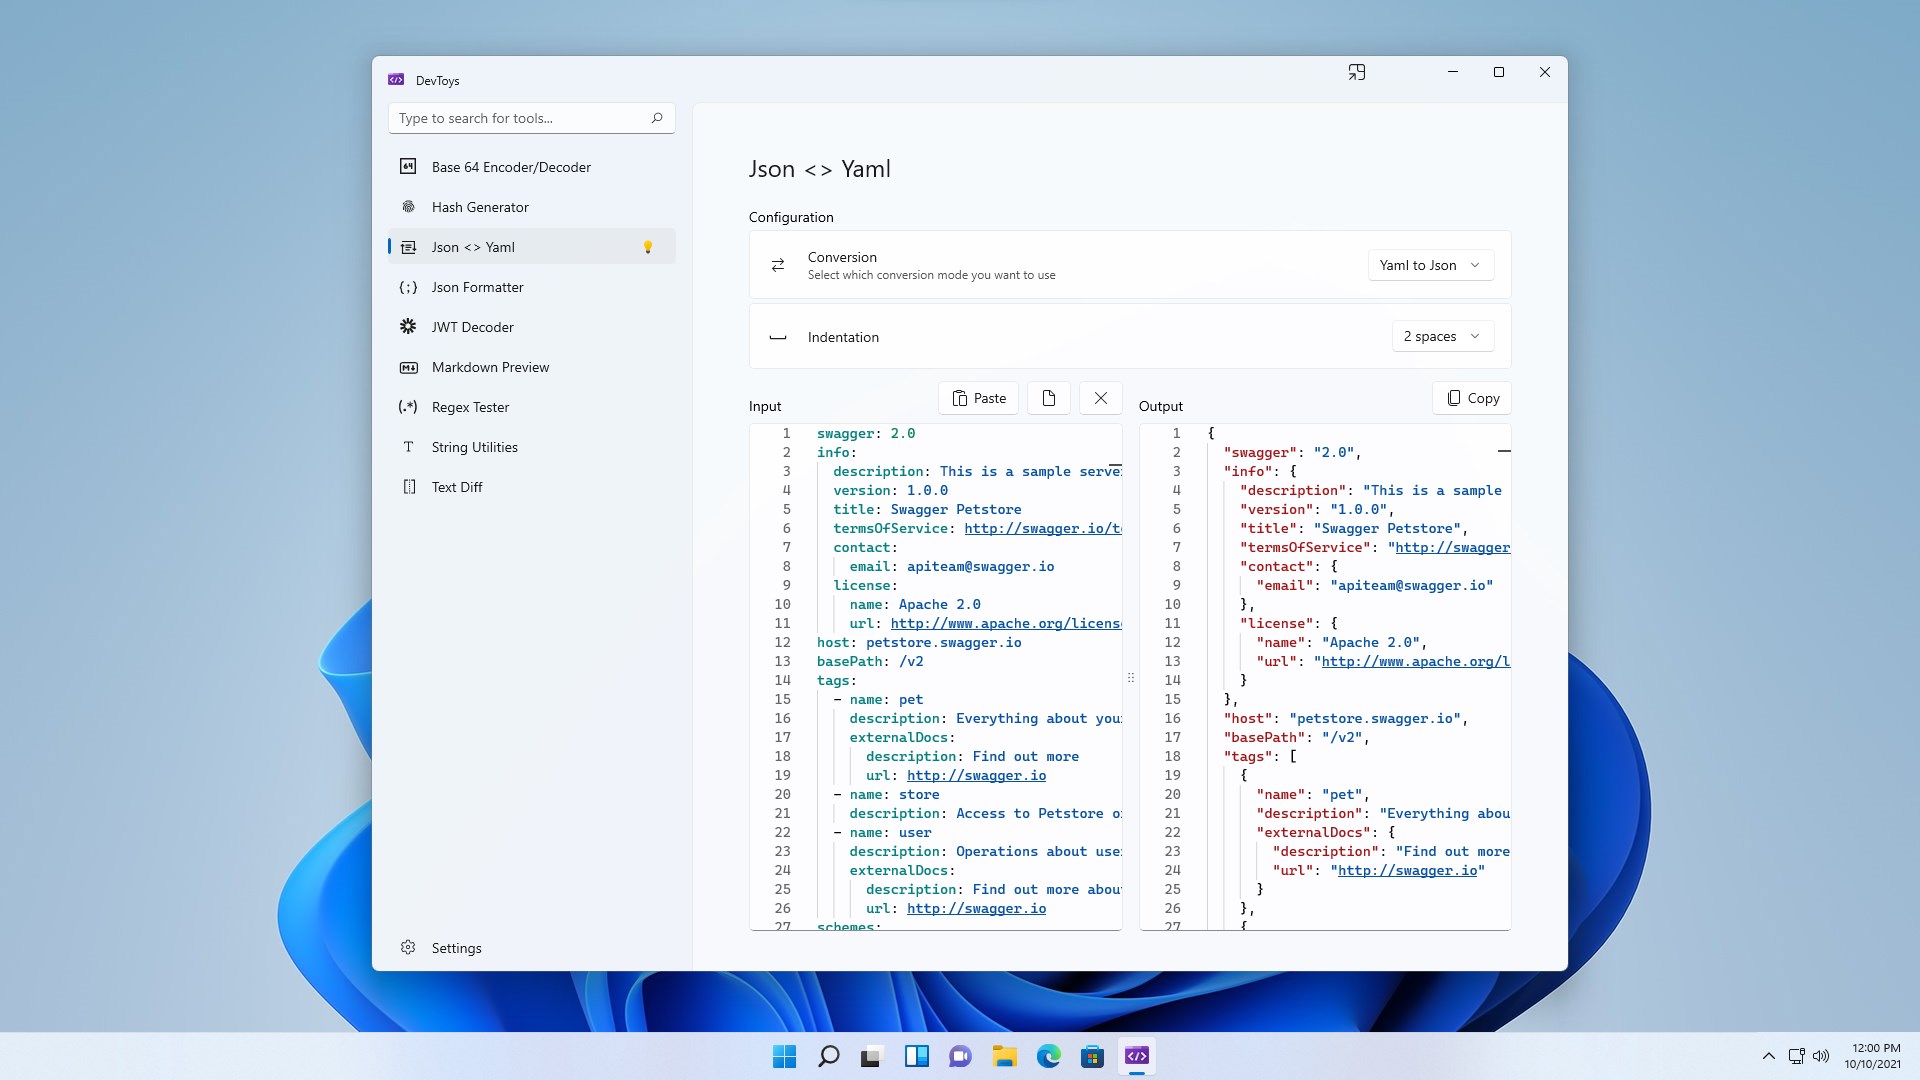
Task: Click input line "host: petstore.swagger.io"
Action: coord(919,642)
